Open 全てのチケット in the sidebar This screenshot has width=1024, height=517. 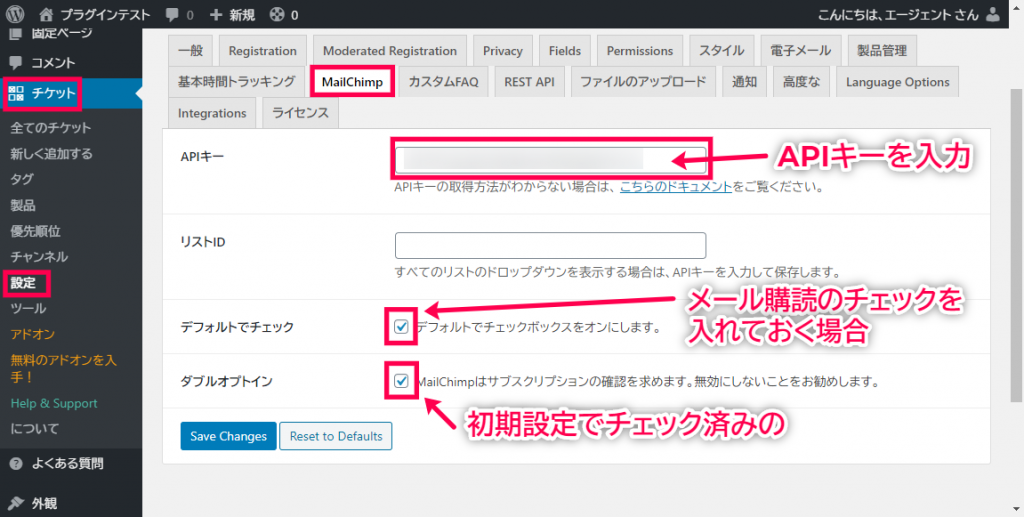coord(51,128)
